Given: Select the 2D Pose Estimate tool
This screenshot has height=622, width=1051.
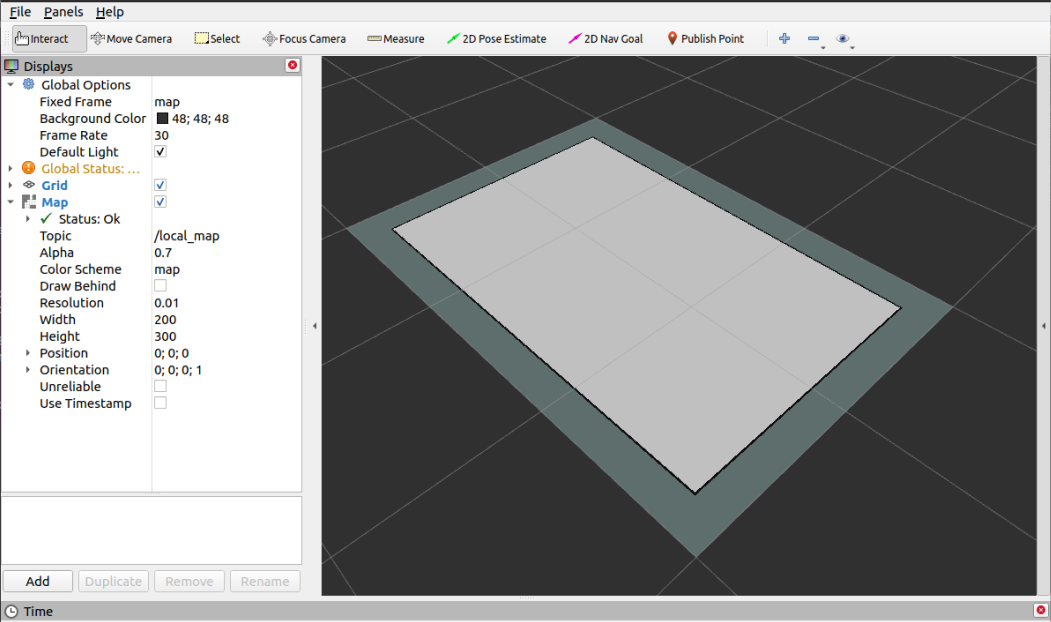Looking at the screenshot, I should [x=496, y=38].
